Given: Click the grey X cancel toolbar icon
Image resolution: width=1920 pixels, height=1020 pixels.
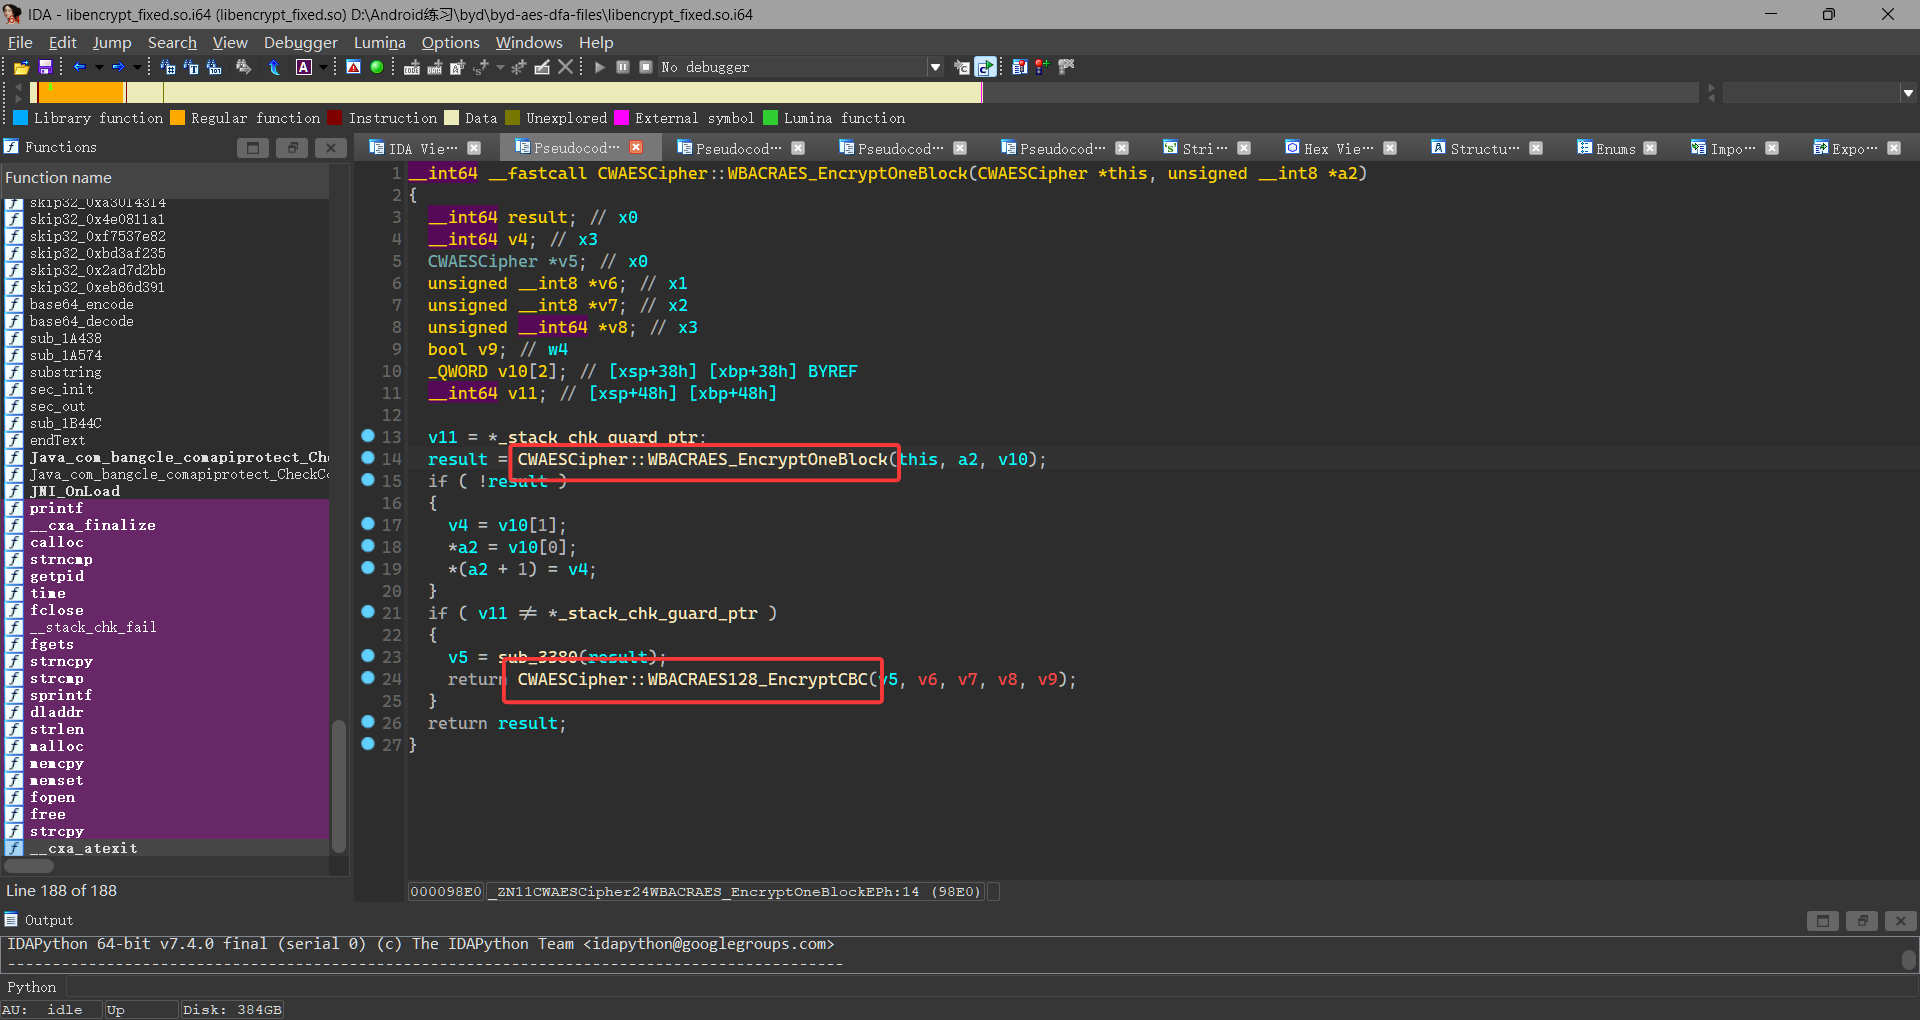Looking at the screenshot, I should tap(565, 67).
